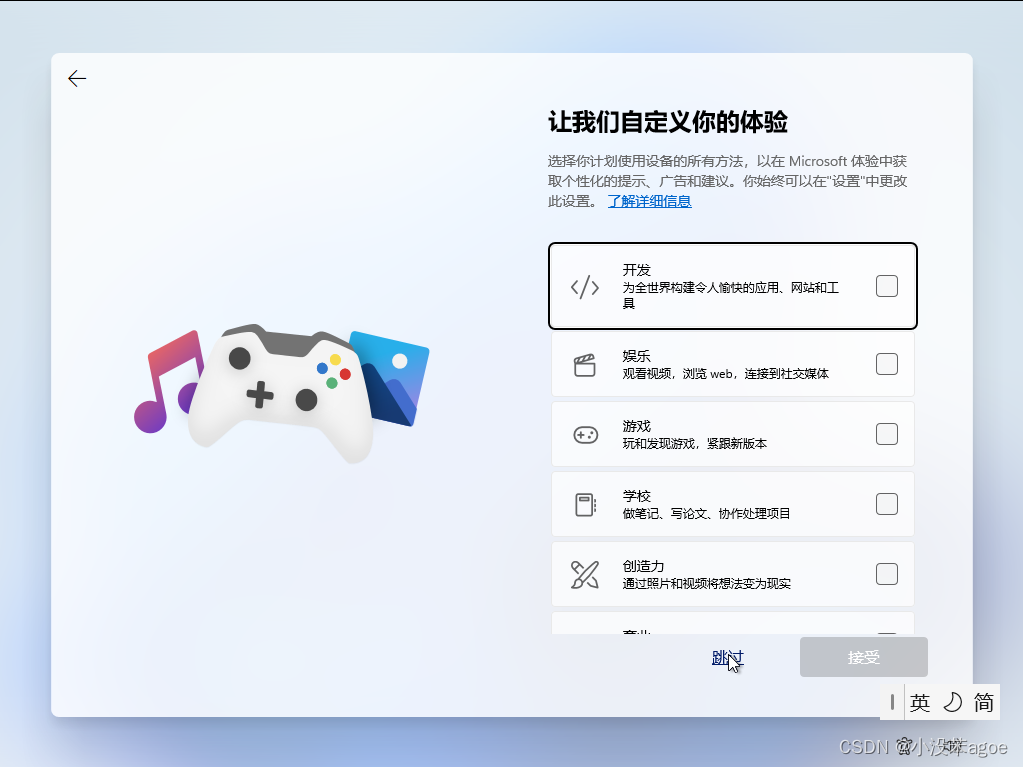Screen dimensions: 1023x767
Task: Switch IME 英 language mode
Action: tap(920, 702)
